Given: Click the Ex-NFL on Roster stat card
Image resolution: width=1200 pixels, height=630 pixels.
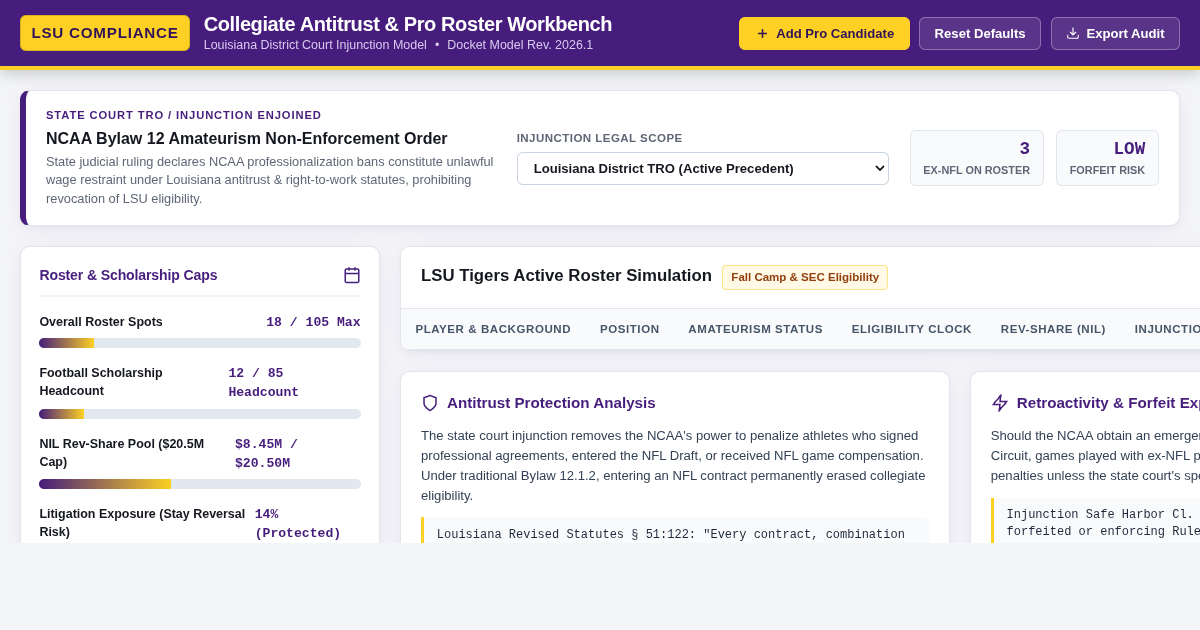Looking at the screenshot, I should click(x=977, y=158).
